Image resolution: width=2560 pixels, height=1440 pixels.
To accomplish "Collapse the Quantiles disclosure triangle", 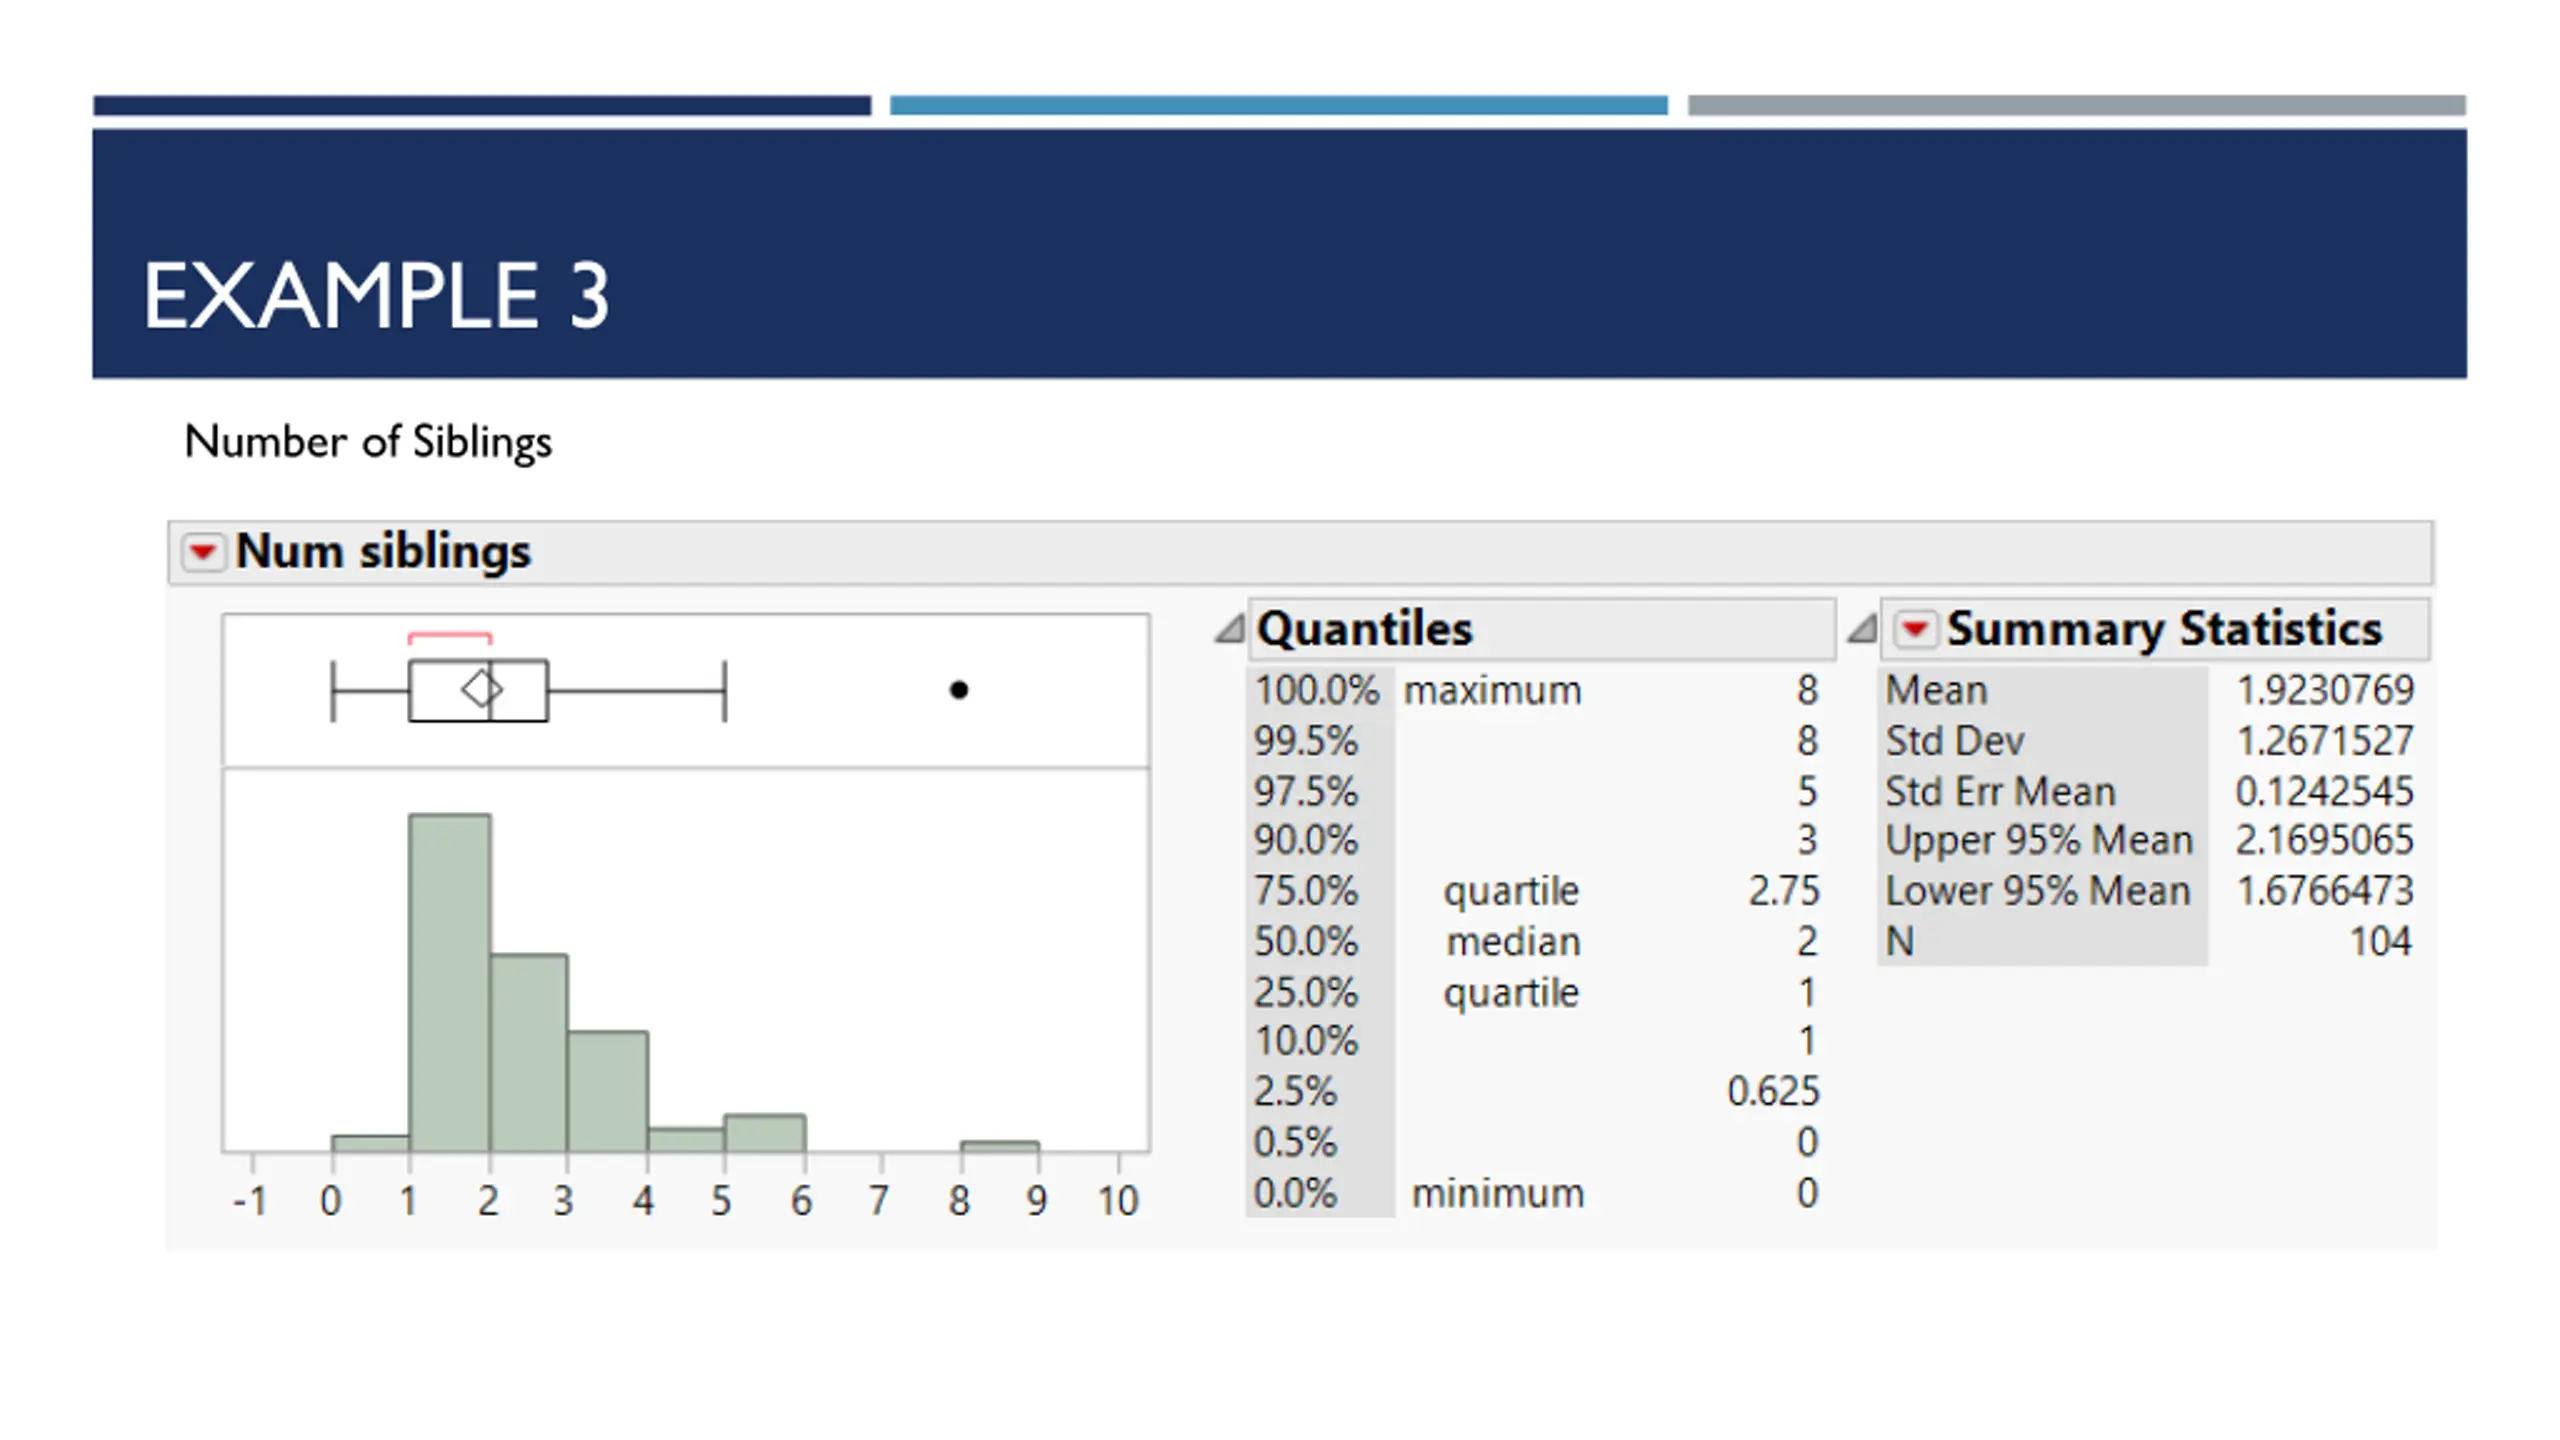I will click(x=1229, y=629).
